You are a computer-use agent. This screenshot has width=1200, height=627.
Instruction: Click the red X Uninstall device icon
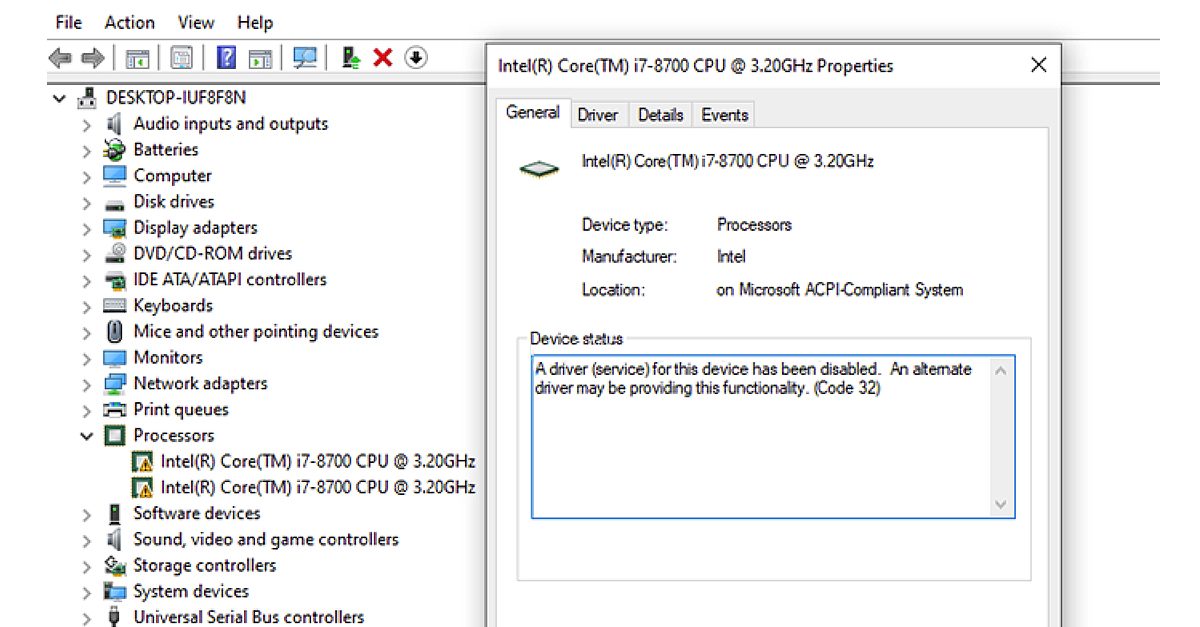pos(382,59)
